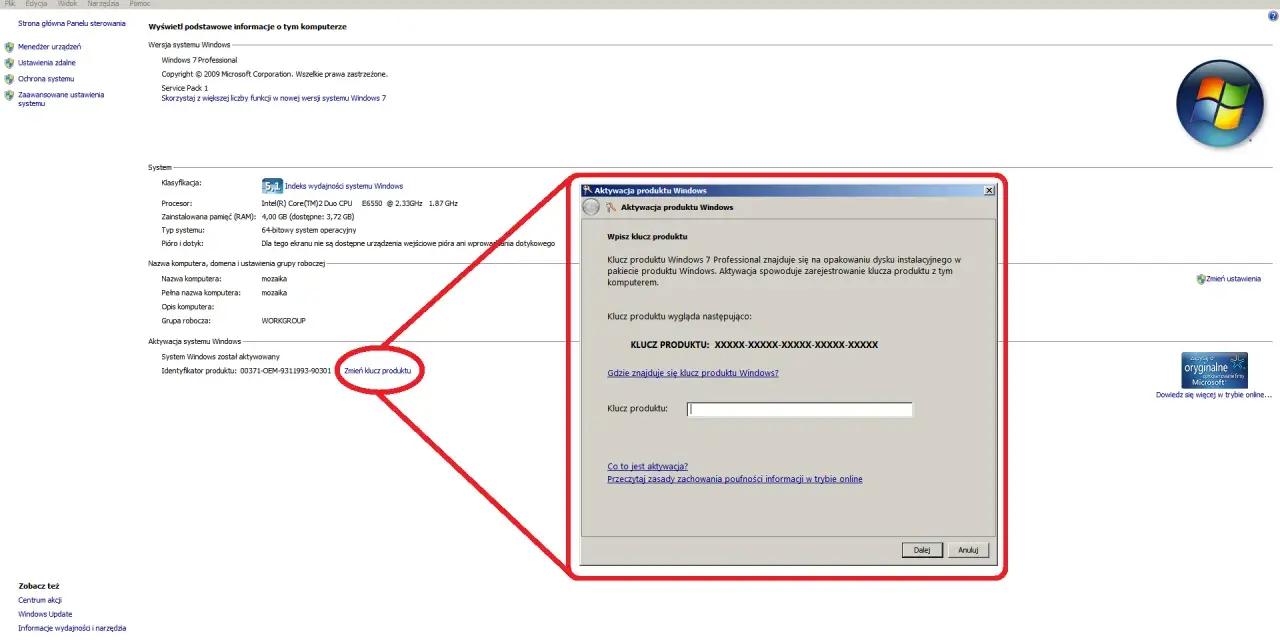Open Informacje wydajności i narzędzia link
Image resolution: width=1280 pixels, height=640 pixels.
pos(72,628)
